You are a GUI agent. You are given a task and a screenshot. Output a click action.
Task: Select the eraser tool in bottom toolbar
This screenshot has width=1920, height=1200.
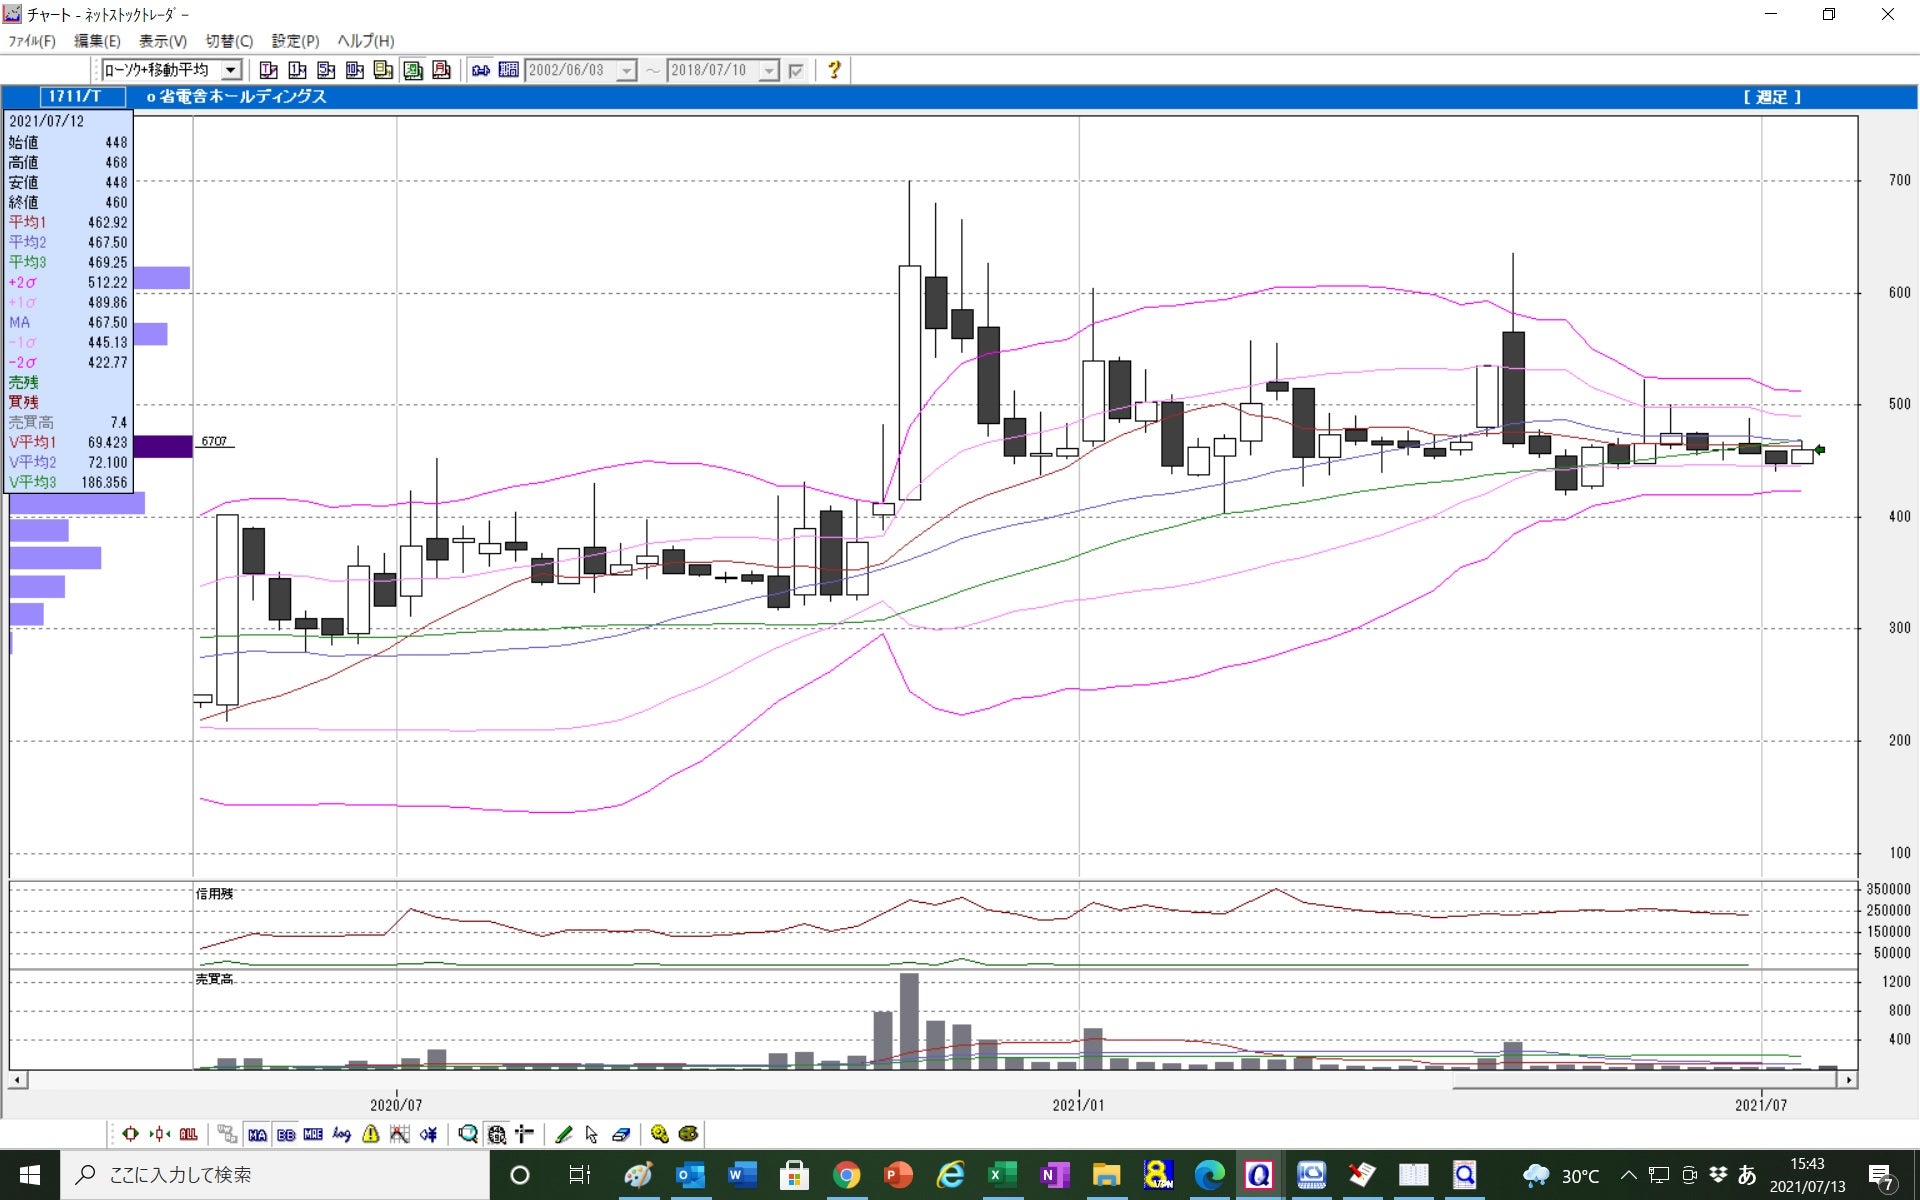pos(620,1134)
